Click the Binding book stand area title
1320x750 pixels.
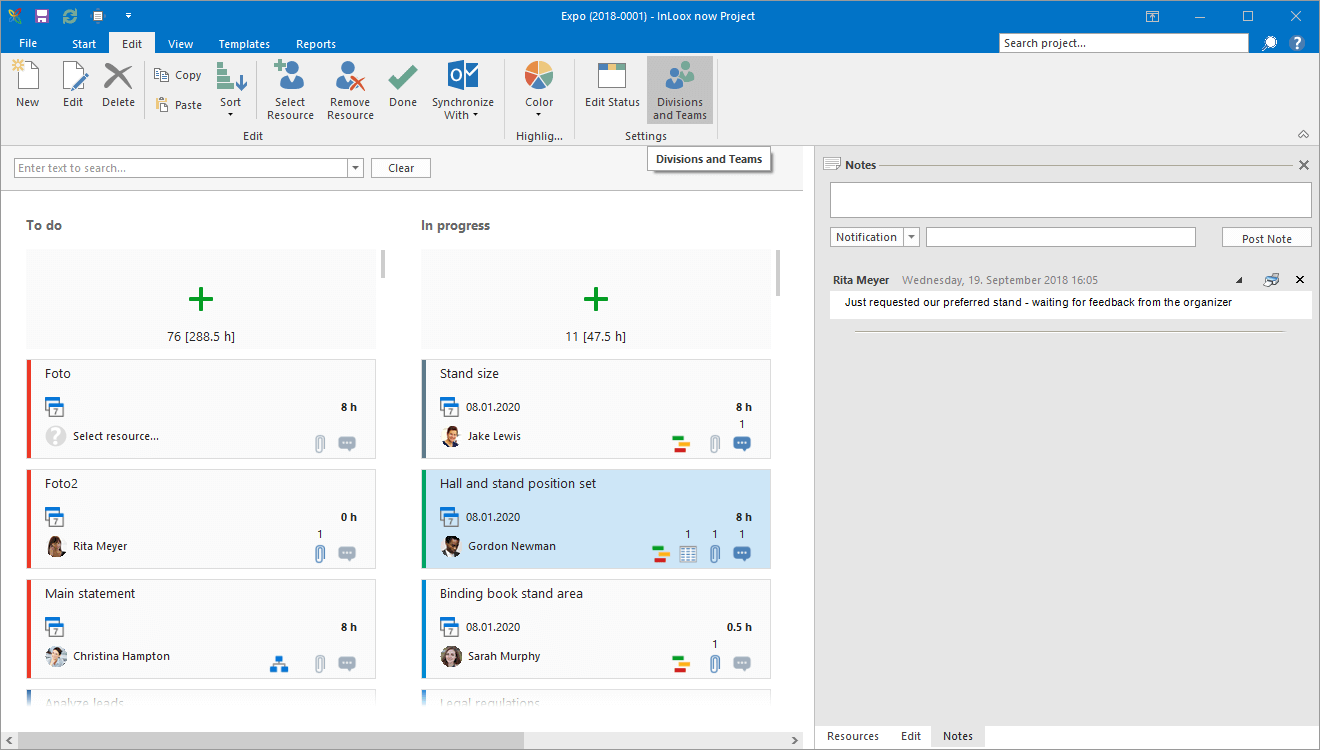[511, 593]
